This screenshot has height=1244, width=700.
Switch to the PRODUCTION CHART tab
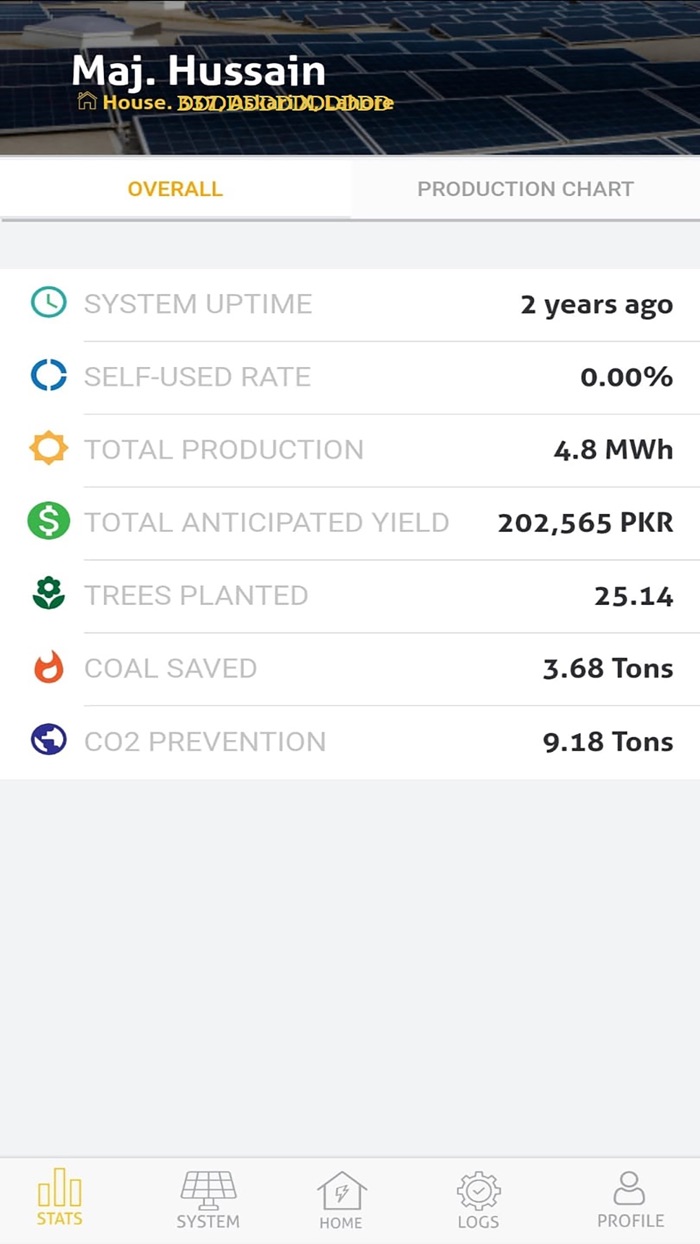pos(526,188)
